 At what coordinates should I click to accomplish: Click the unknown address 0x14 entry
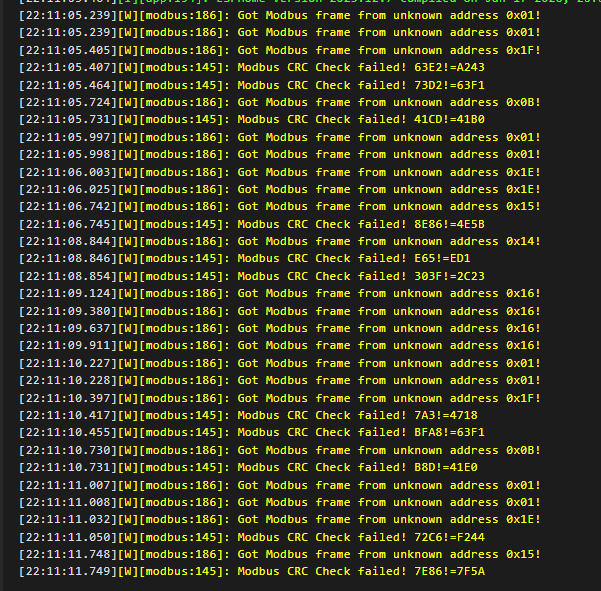tap(523, 241)
